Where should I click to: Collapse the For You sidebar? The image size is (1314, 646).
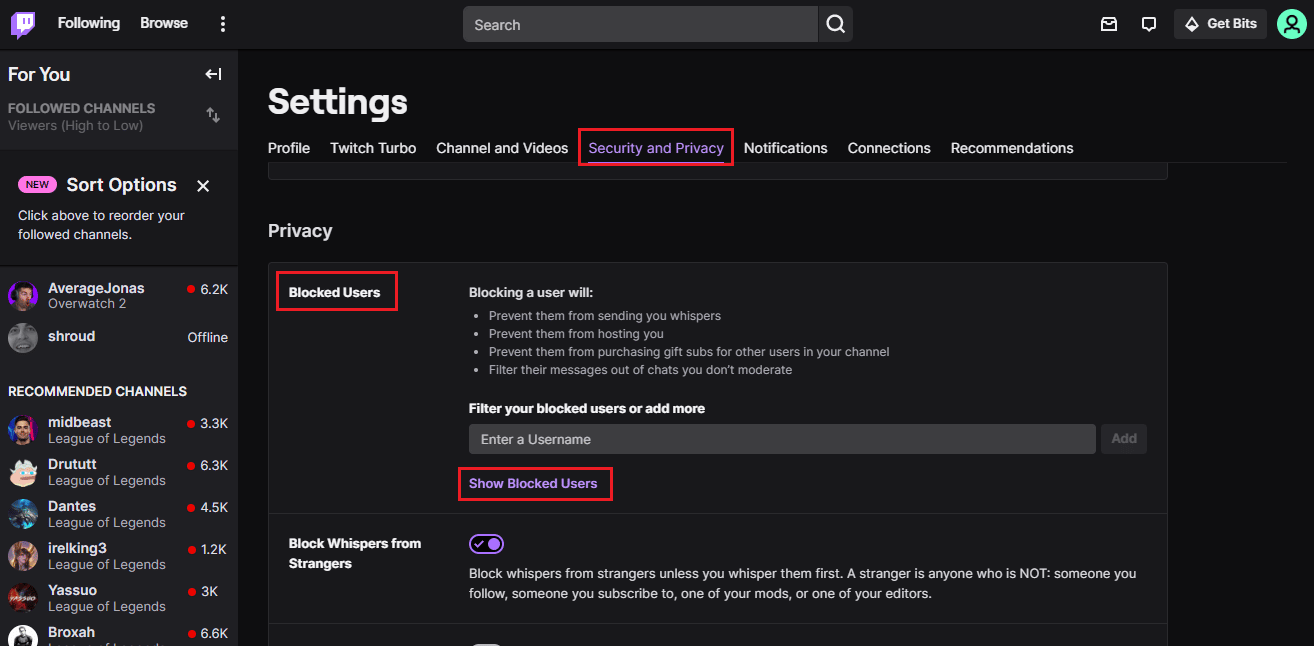pyautogui.click(x=213, y=74)
